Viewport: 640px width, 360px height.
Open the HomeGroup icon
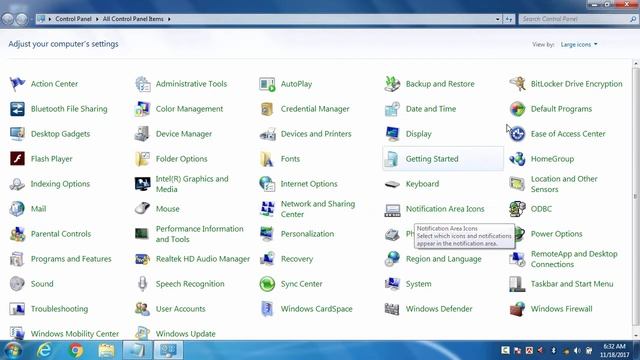tap(517, 159)
